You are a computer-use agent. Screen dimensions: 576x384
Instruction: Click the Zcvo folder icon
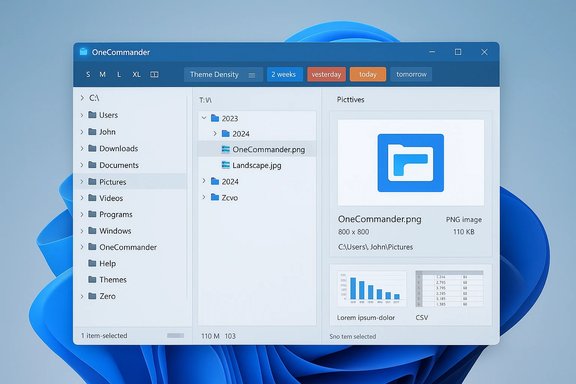[x=215, y=197]
